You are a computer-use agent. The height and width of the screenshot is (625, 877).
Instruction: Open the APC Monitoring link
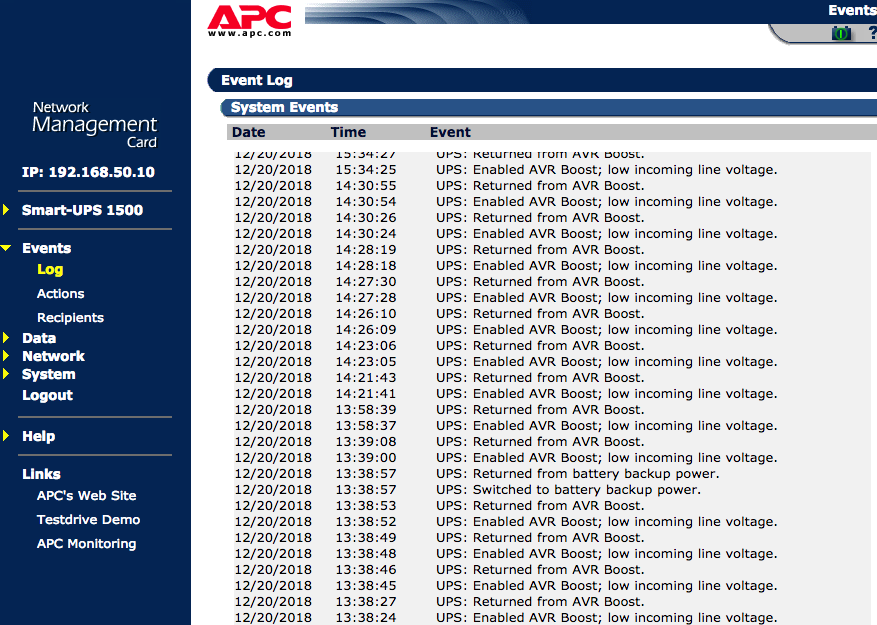click(86, 544)
